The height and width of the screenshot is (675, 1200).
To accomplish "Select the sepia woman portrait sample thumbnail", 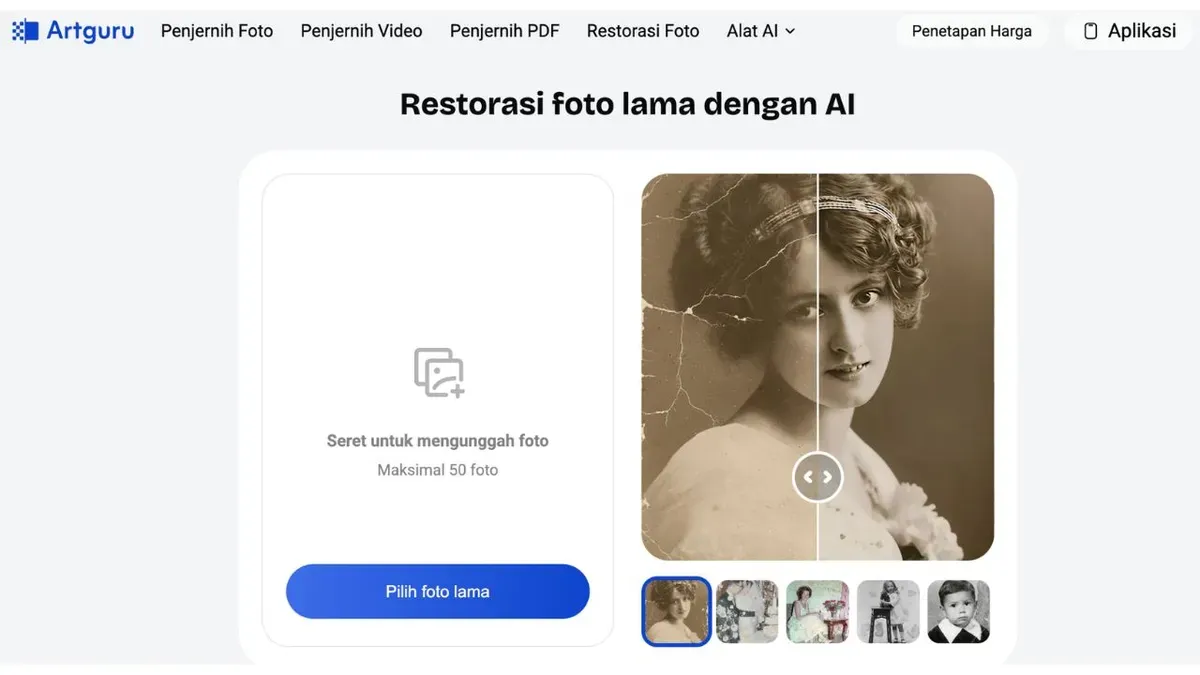I will 676,611.
